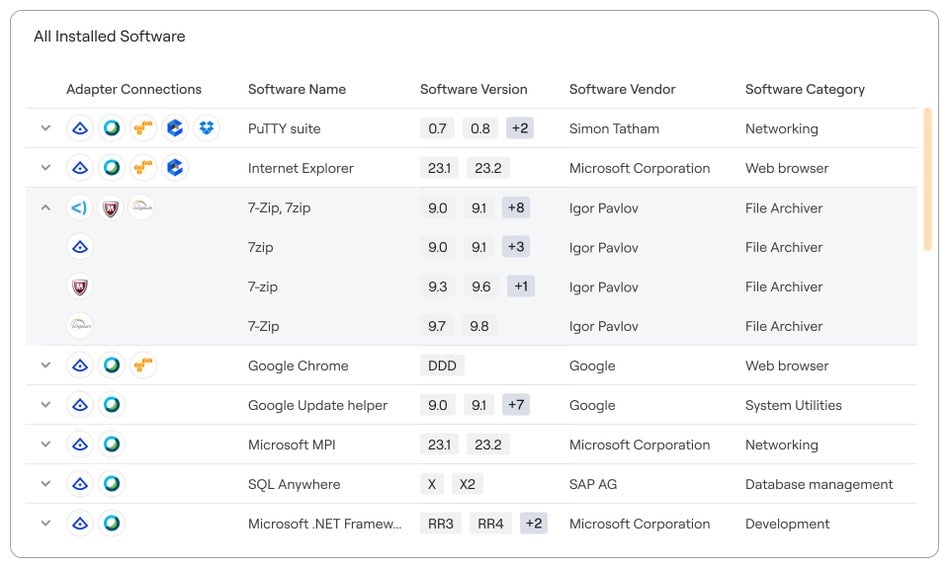The width and height of the screenshot is (949, 568).
Task: Expand the Google Chrome row
Action: tap(45, 366)
